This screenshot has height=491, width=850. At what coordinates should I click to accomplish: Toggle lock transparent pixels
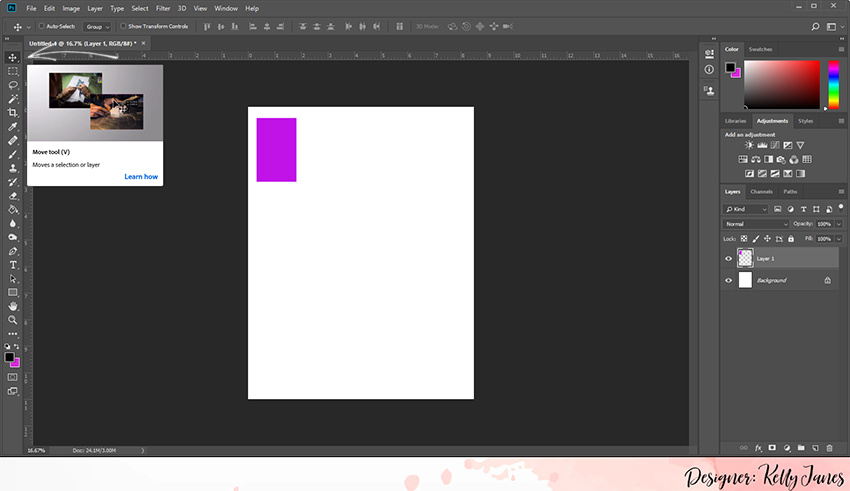click(x=744, y=239)
